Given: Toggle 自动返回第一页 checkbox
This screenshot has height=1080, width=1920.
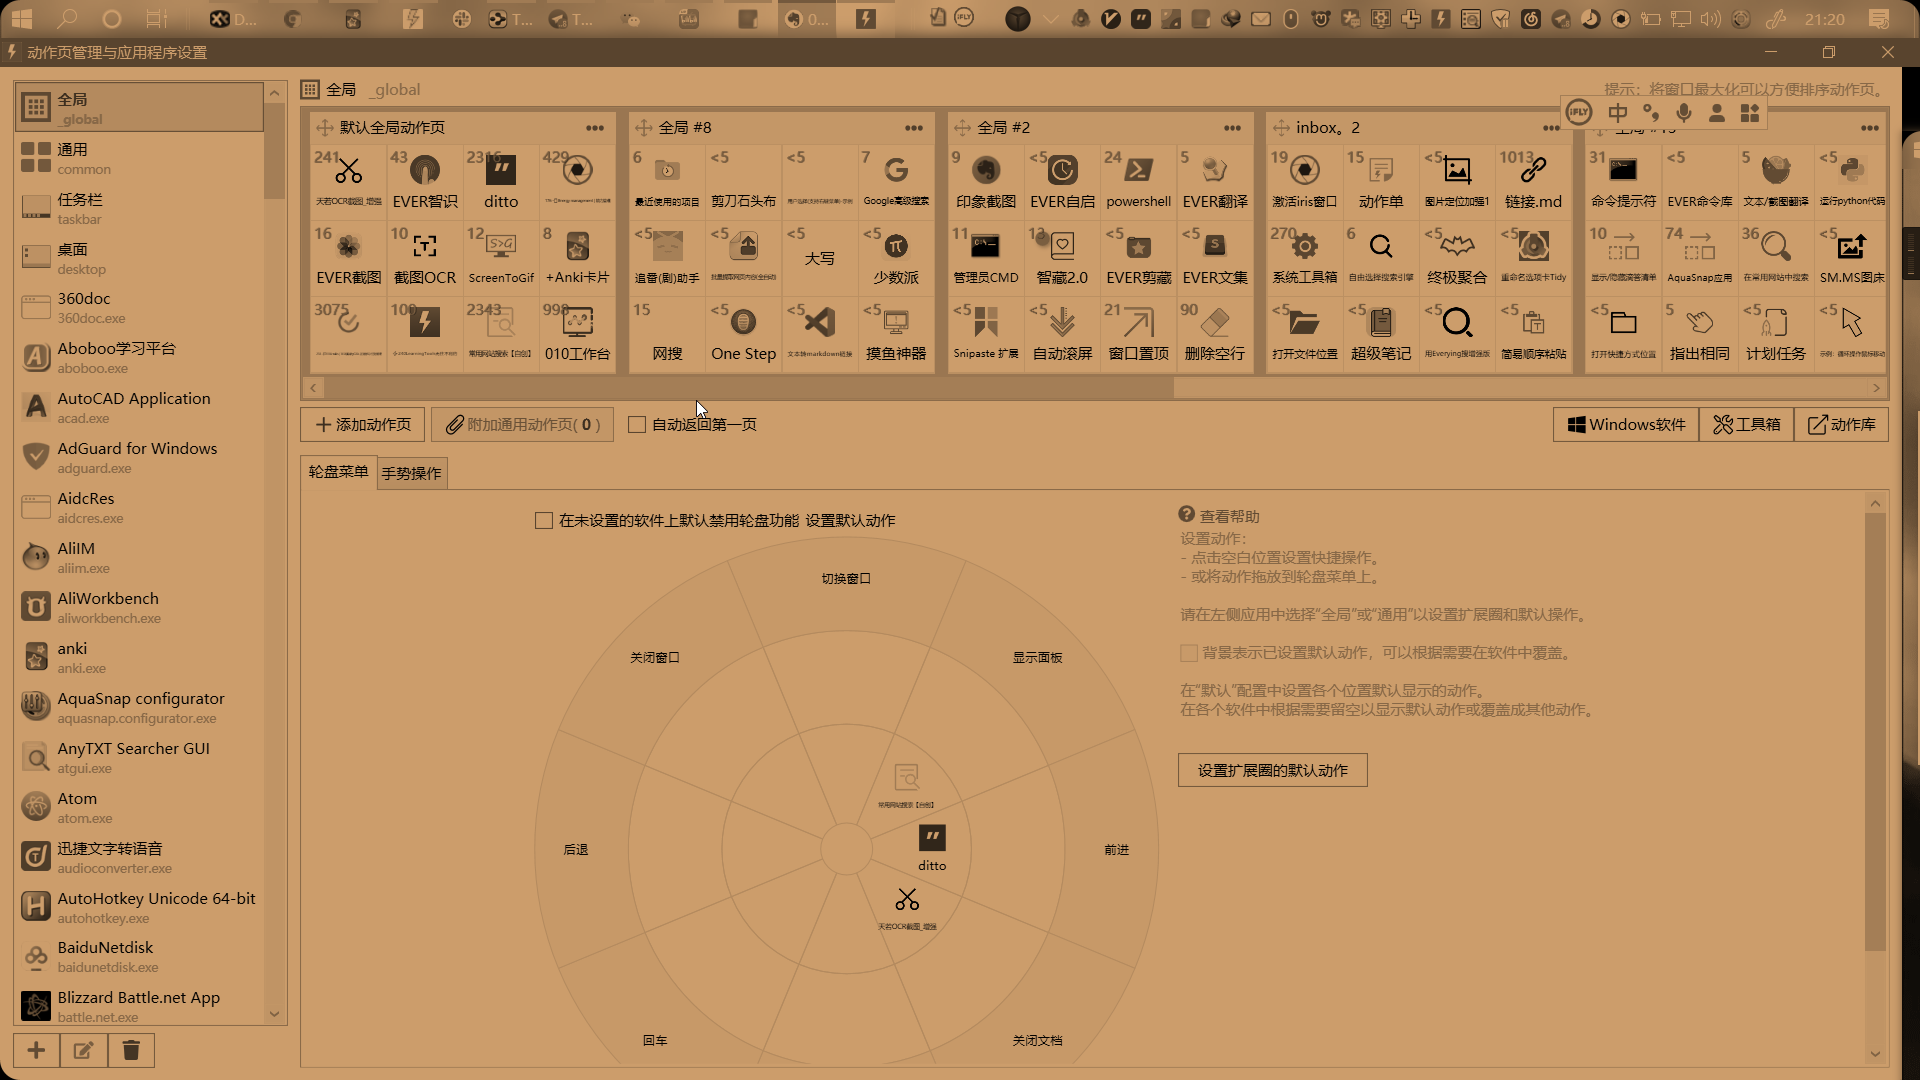Looking at the screenshot, I should pyautogui.click(x=637, y=425).
